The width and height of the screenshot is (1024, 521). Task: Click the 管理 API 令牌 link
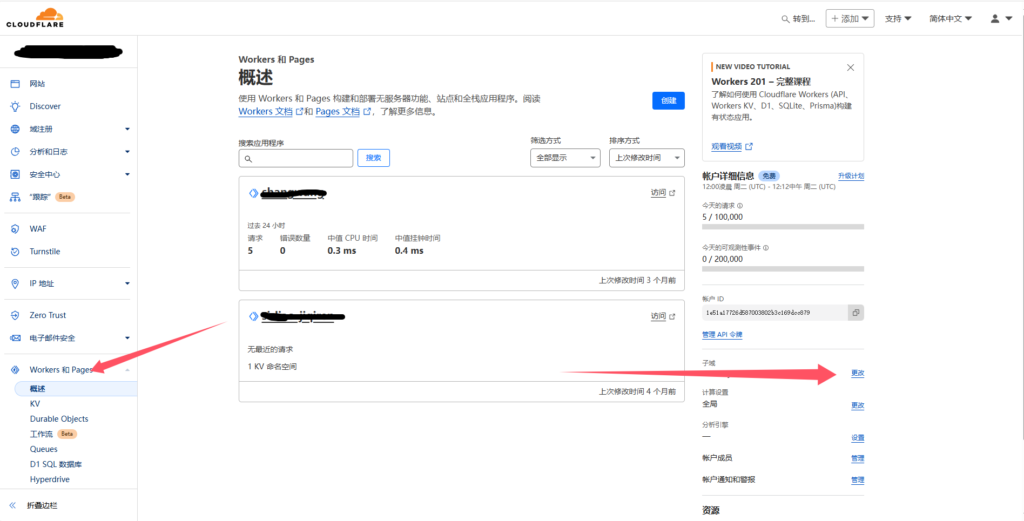(722, 335)
